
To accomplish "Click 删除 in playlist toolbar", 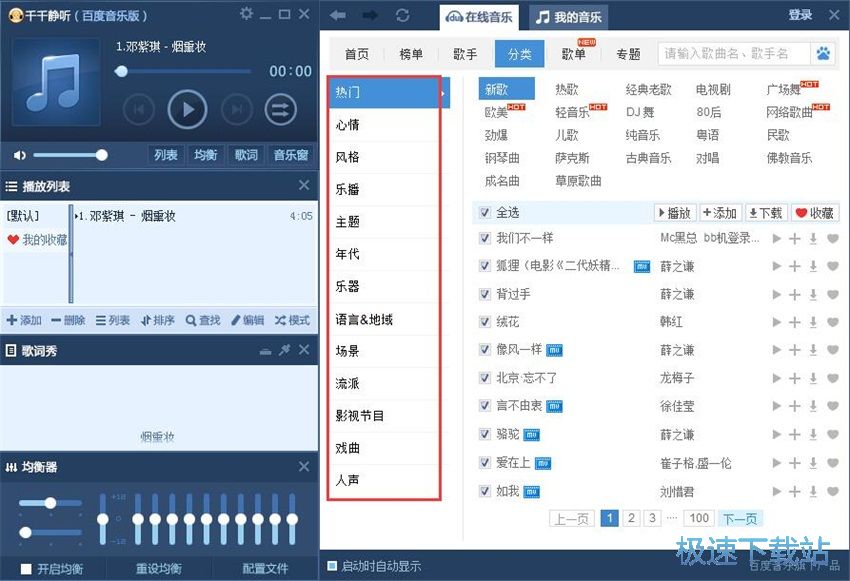I will tap(68, 320).
